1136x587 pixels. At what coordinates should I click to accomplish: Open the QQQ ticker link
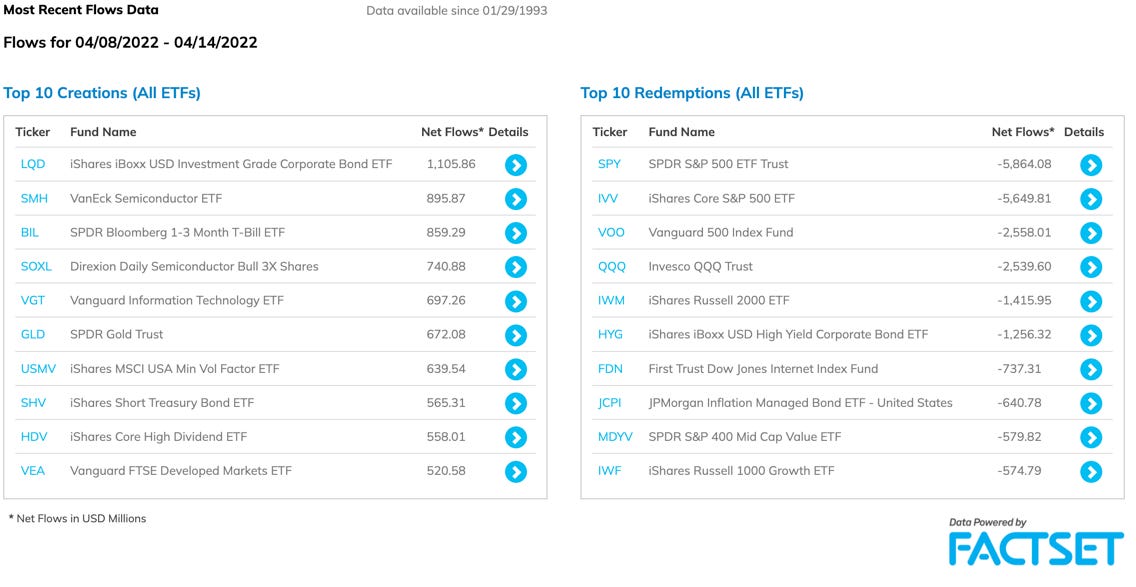click(611, 266)
